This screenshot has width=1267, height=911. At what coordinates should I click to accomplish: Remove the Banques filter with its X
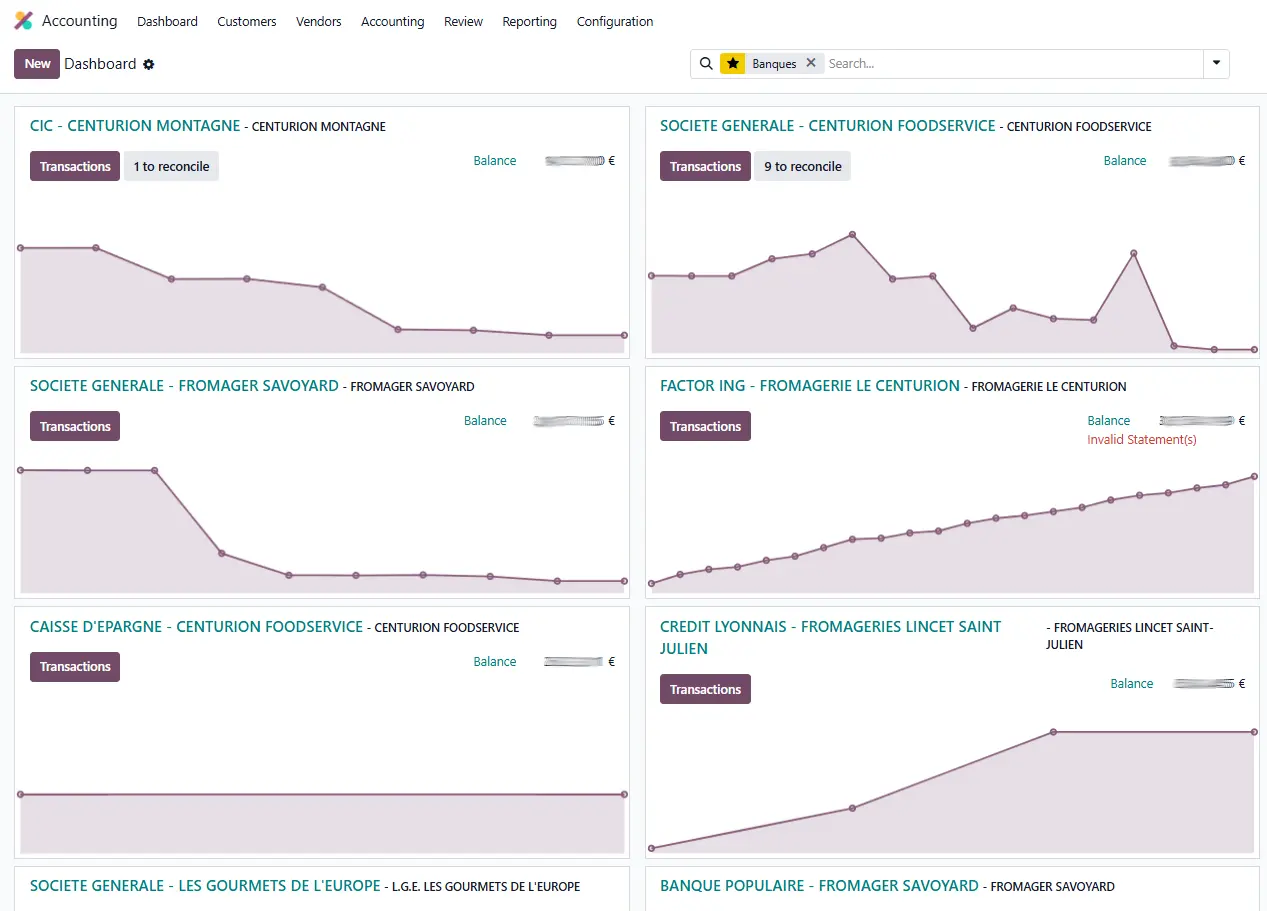tap(811, 62)
